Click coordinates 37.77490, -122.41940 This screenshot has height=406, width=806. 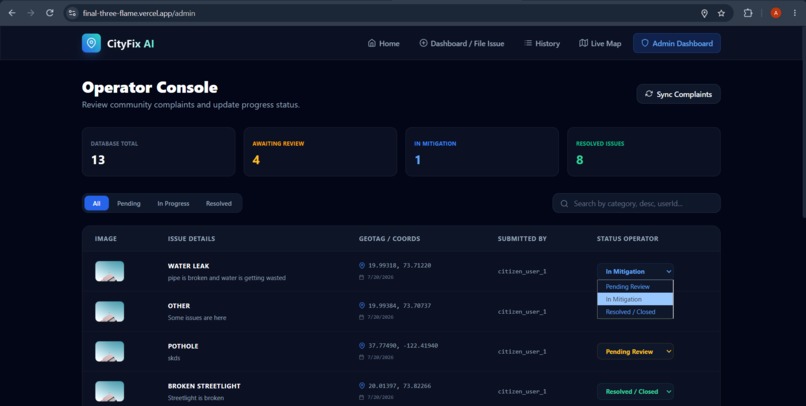tap(403, 346)
